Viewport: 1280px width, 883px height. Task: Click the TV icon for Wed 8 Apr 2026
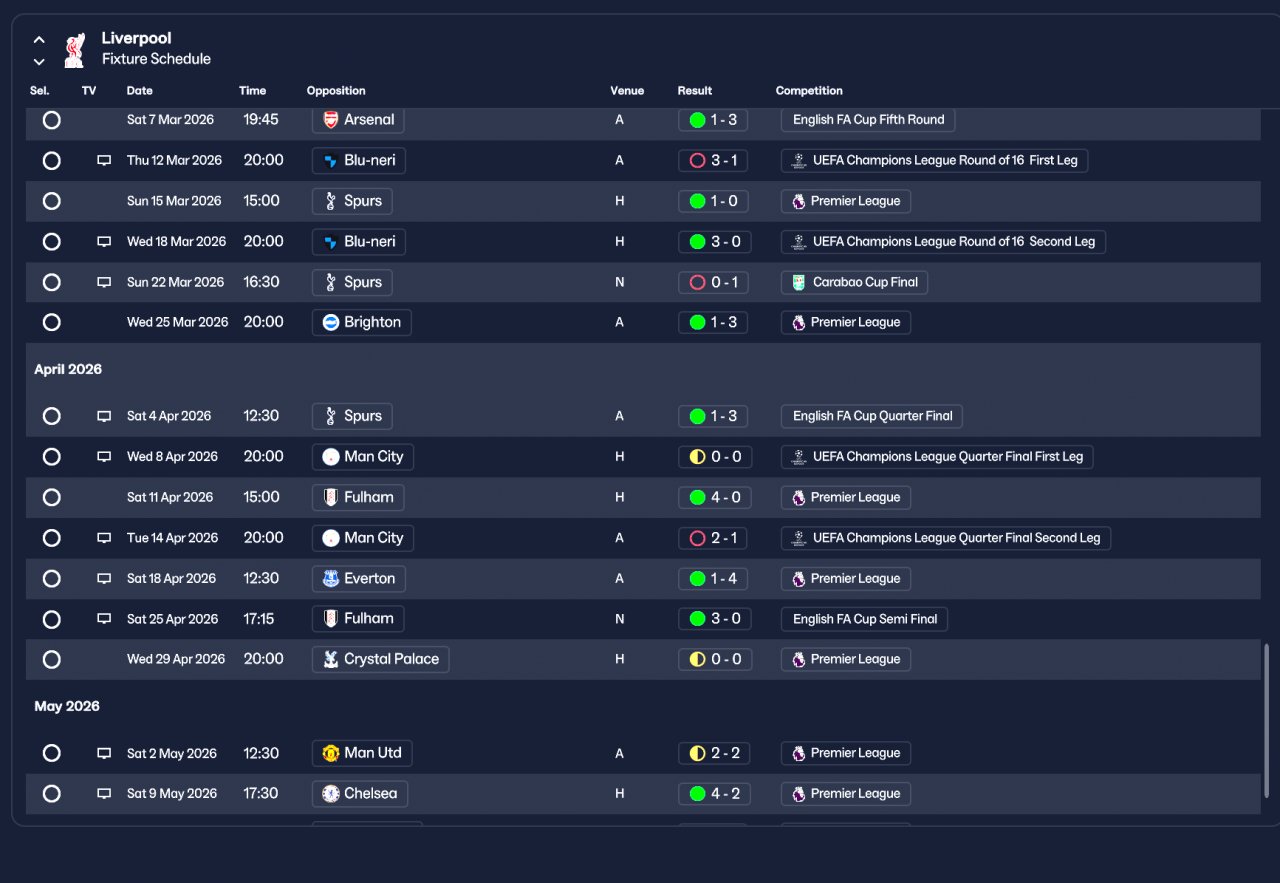[x=104, y=457]
